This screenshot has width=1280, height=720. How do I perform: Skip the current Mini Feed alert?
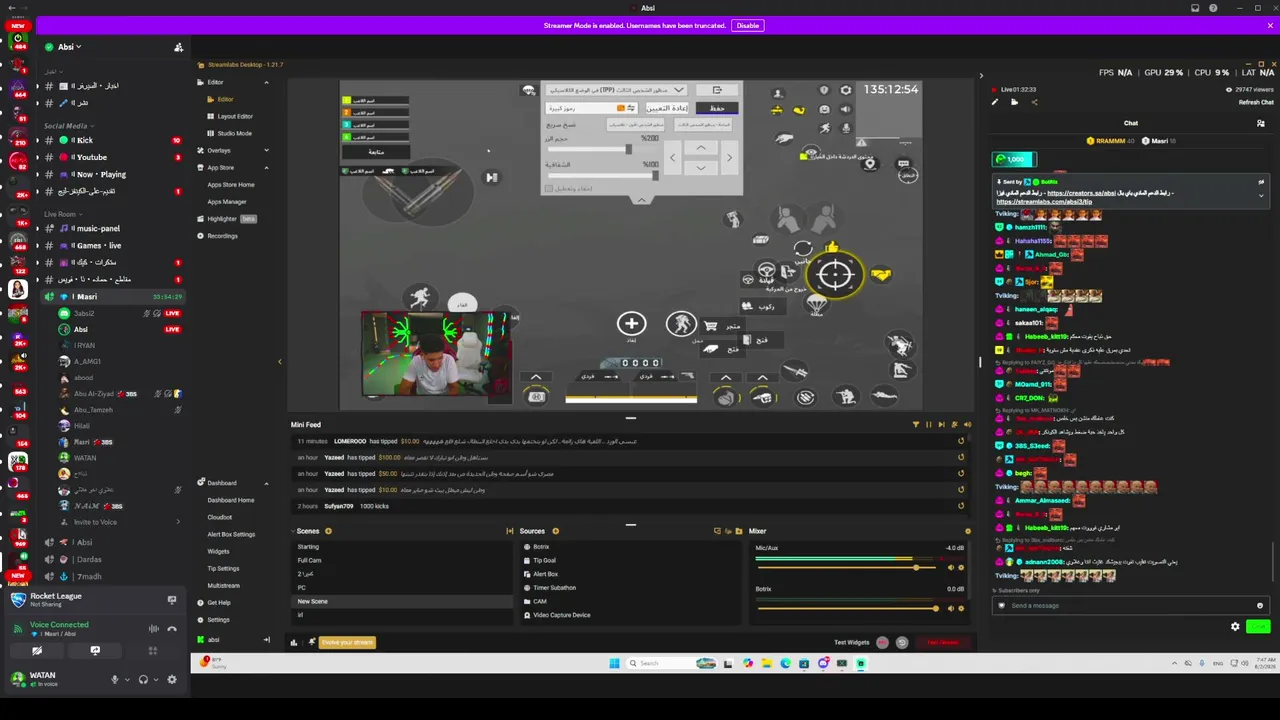point(941,425)
